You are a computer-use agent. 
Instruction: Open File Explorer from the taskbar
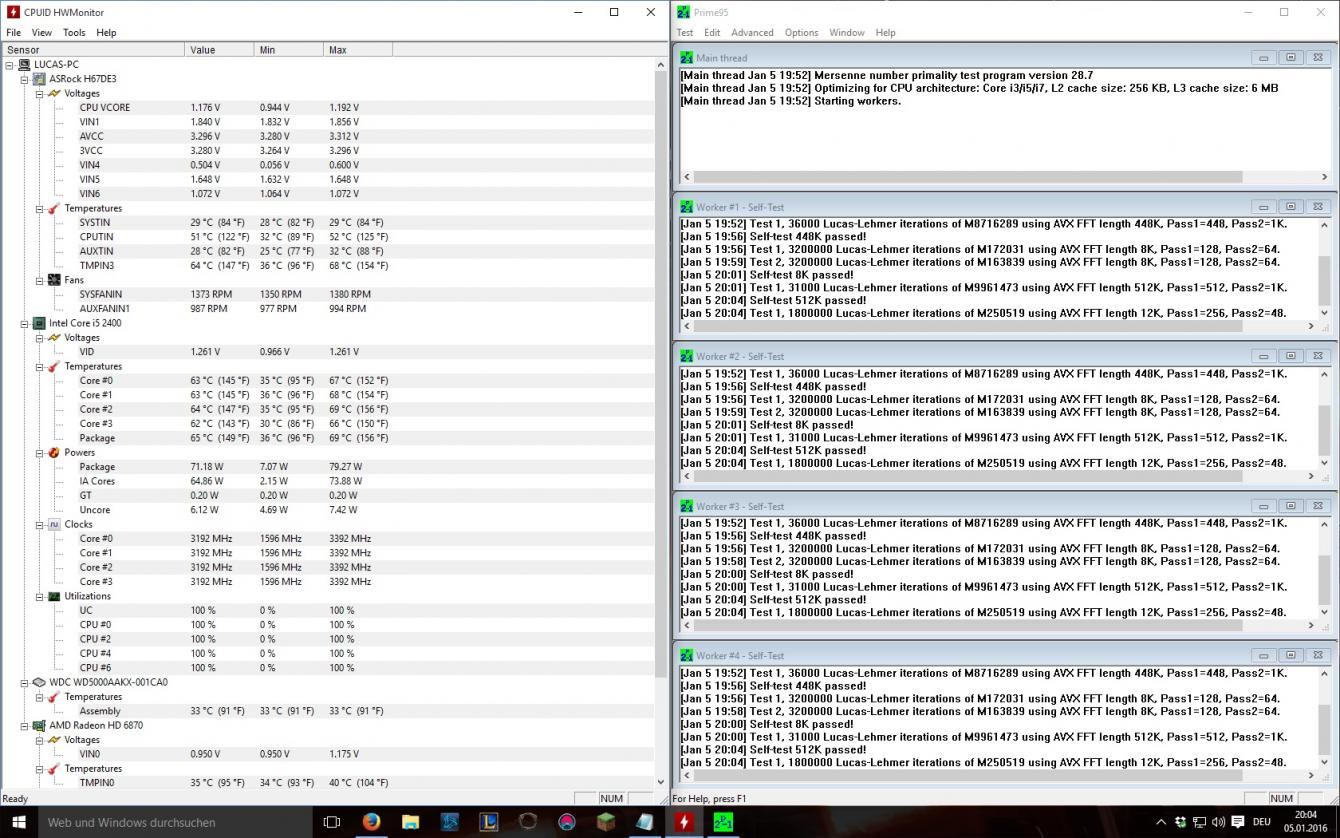[x=410, y=822]
